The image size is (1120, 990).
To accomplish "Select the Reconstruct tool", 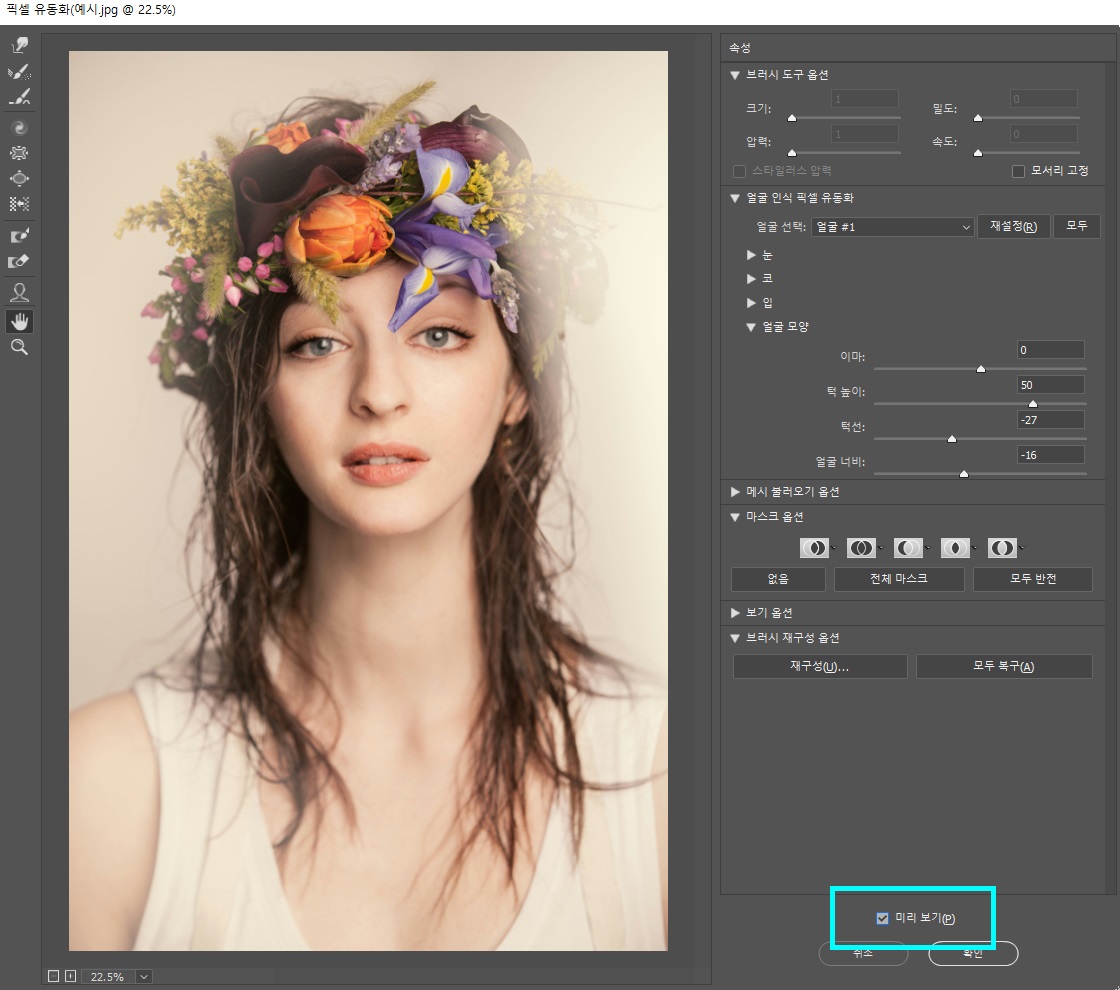I will [19, 71].
